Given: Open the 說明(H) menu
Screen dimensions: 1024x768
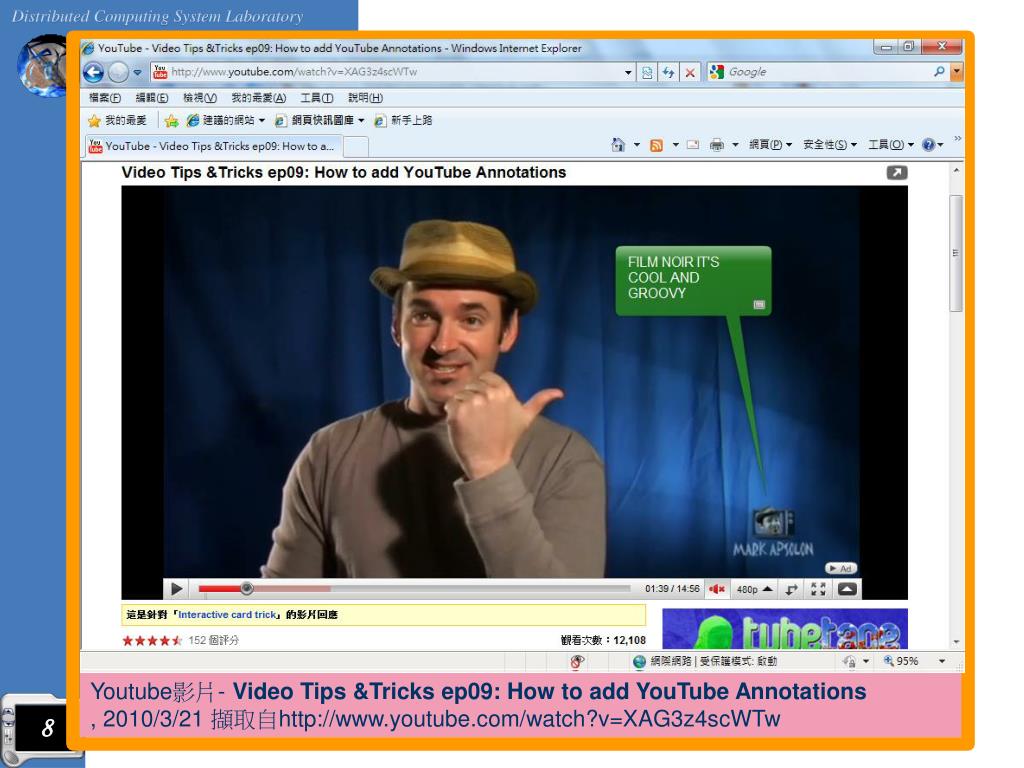Looking at the screenshot, I should [365, 98].
